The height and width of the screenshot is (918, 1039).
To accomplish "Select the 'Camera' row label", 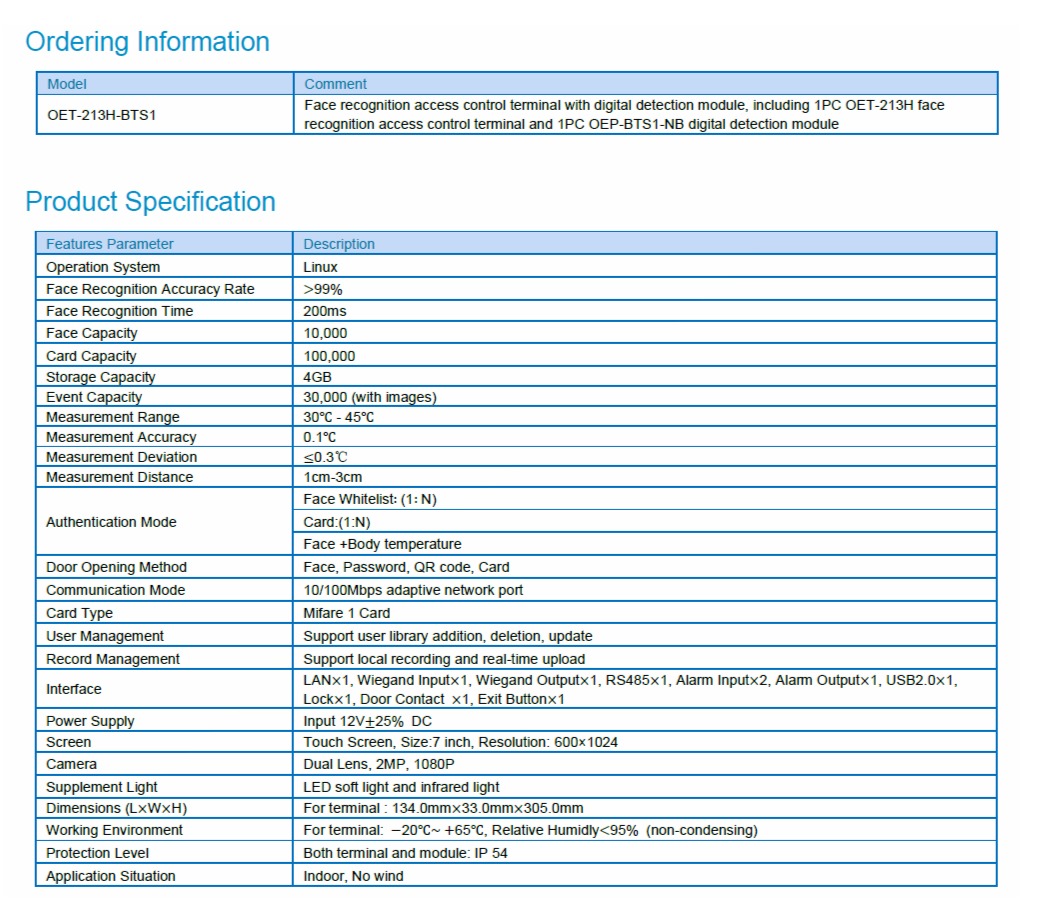I will tap(71, 764).
